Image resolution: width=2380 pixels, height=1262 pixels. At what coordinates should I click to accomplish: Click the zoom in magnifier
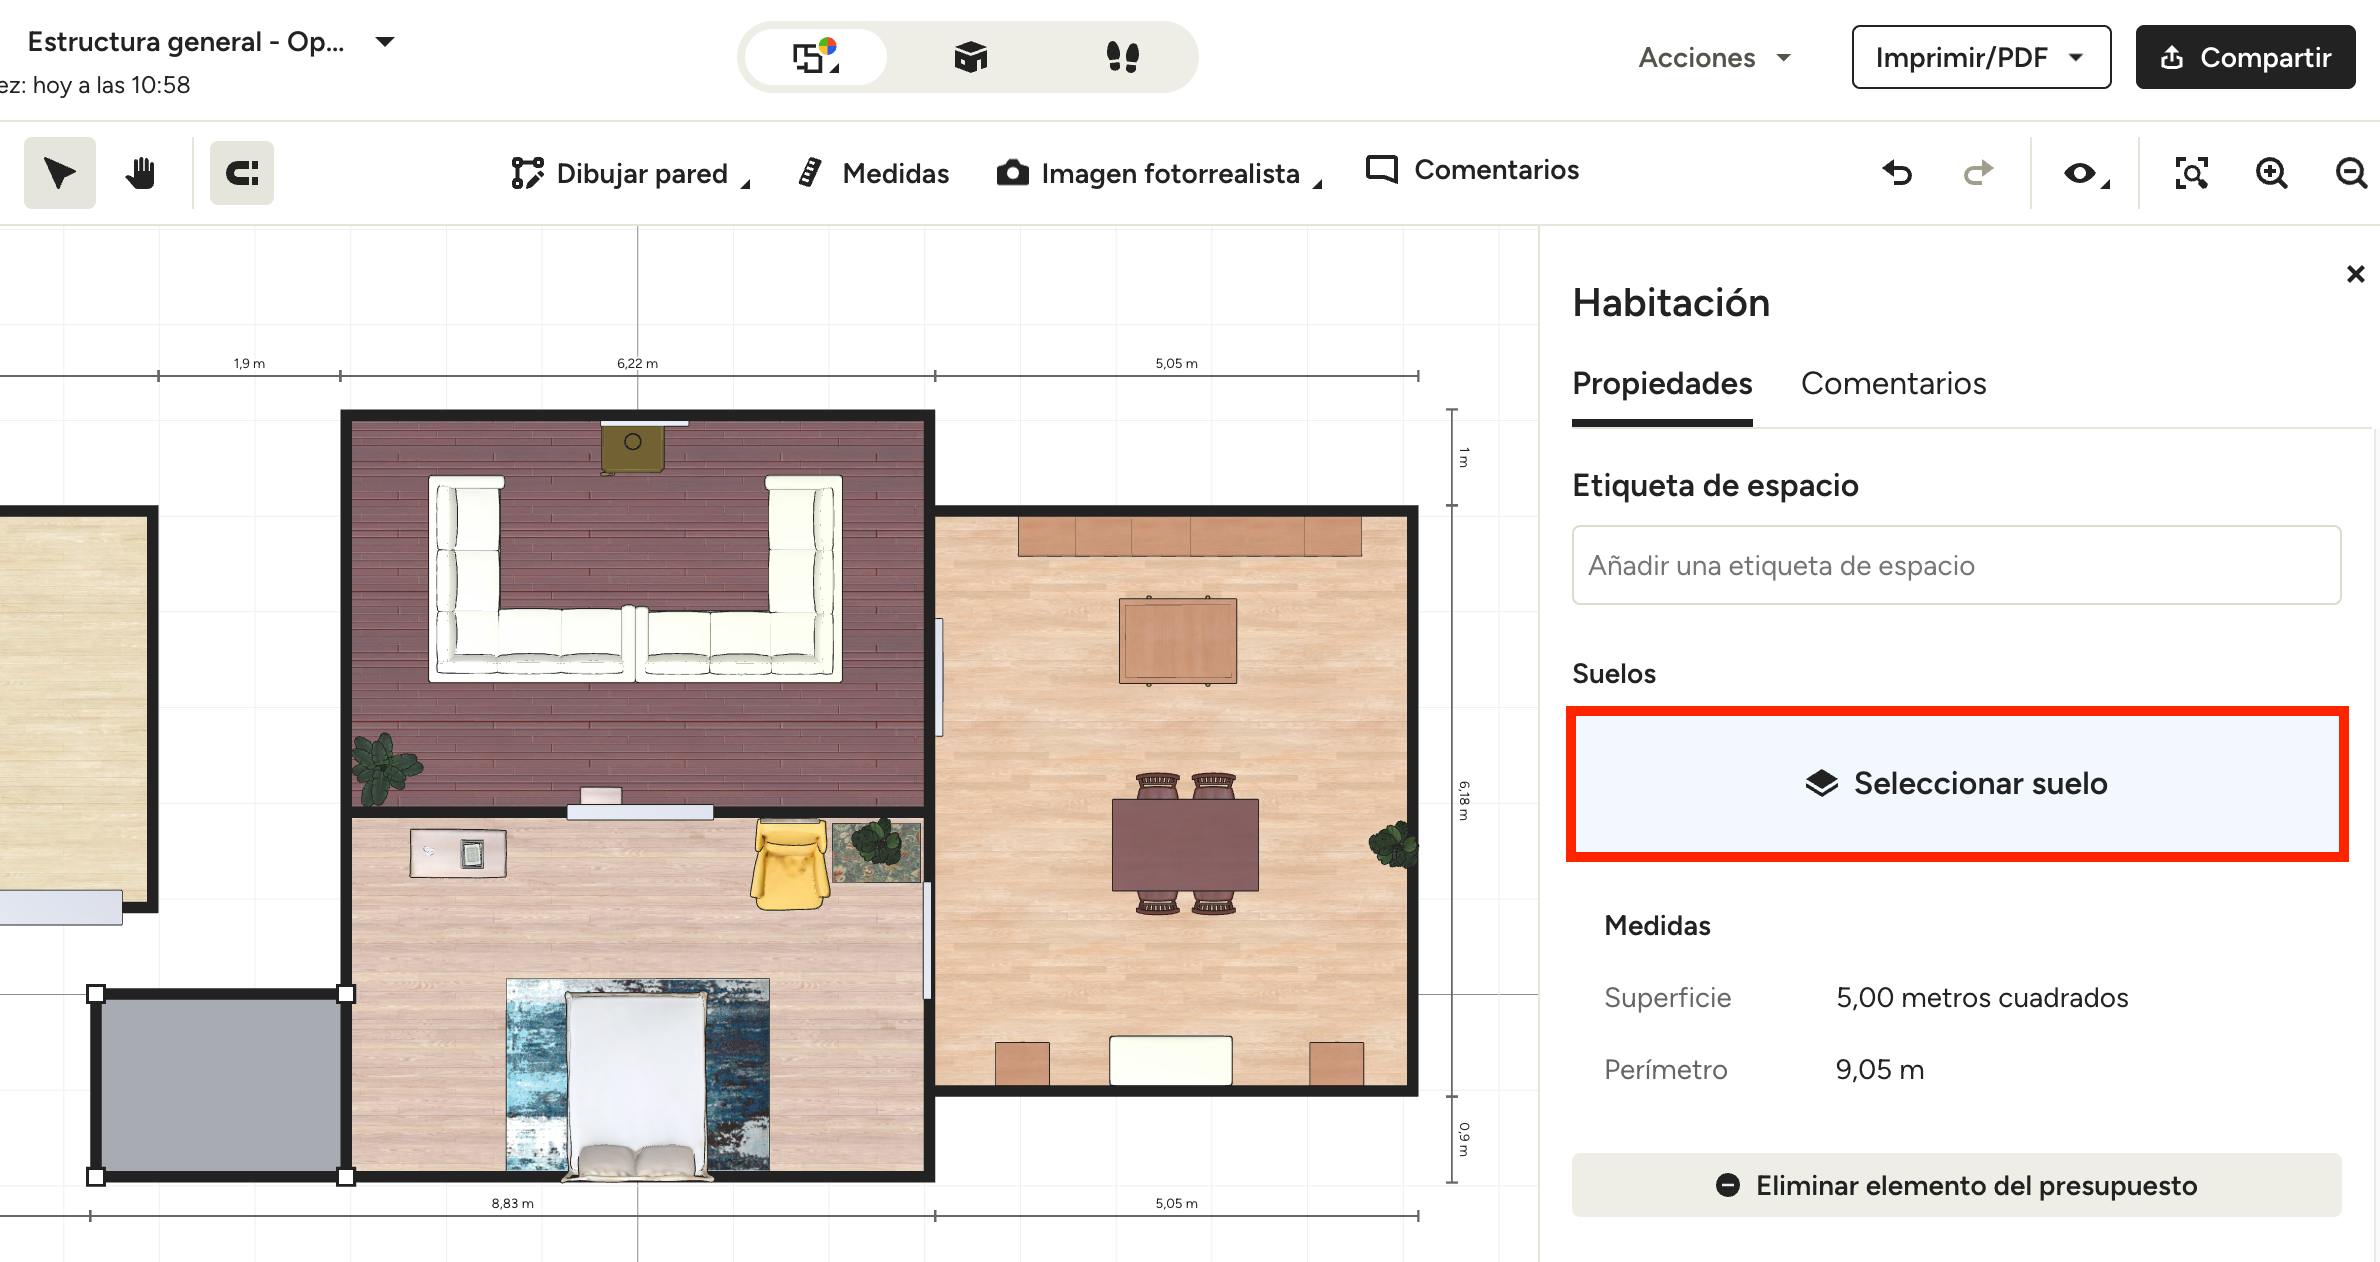pyautogui.click(x=2271, y=173)
